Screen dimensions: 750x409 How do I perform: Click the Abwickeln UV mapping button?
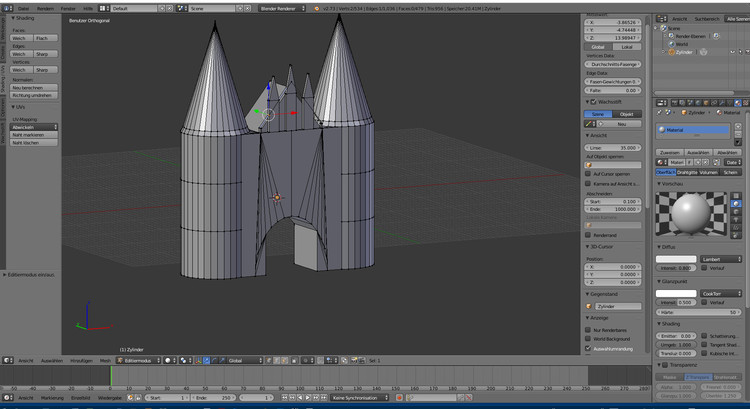31,127
